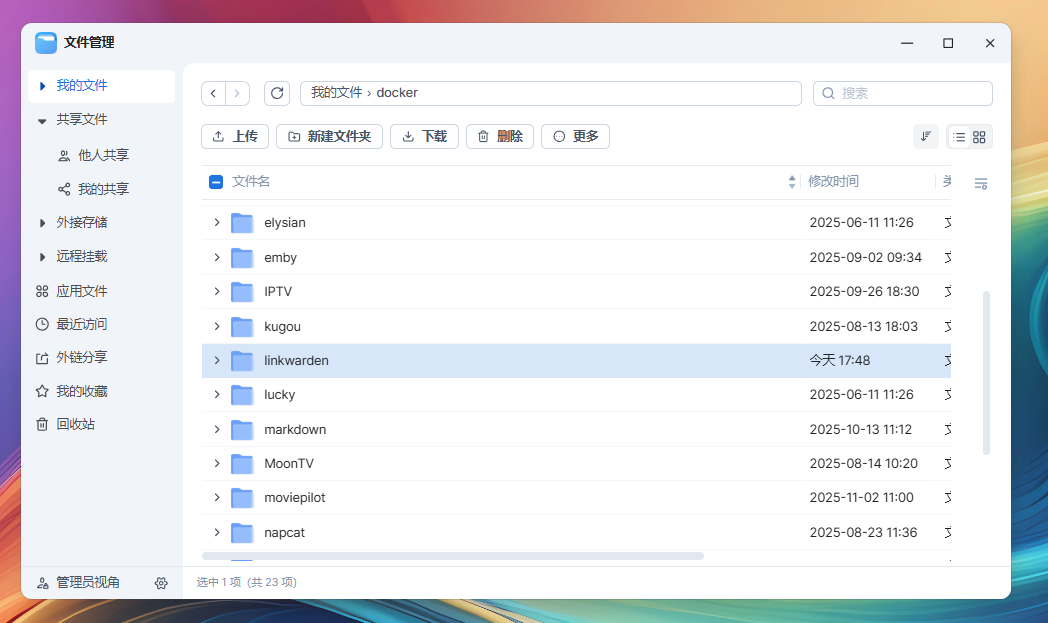
Task: Click the horizontal scrollbar thumb
Action: pos(452,556)
